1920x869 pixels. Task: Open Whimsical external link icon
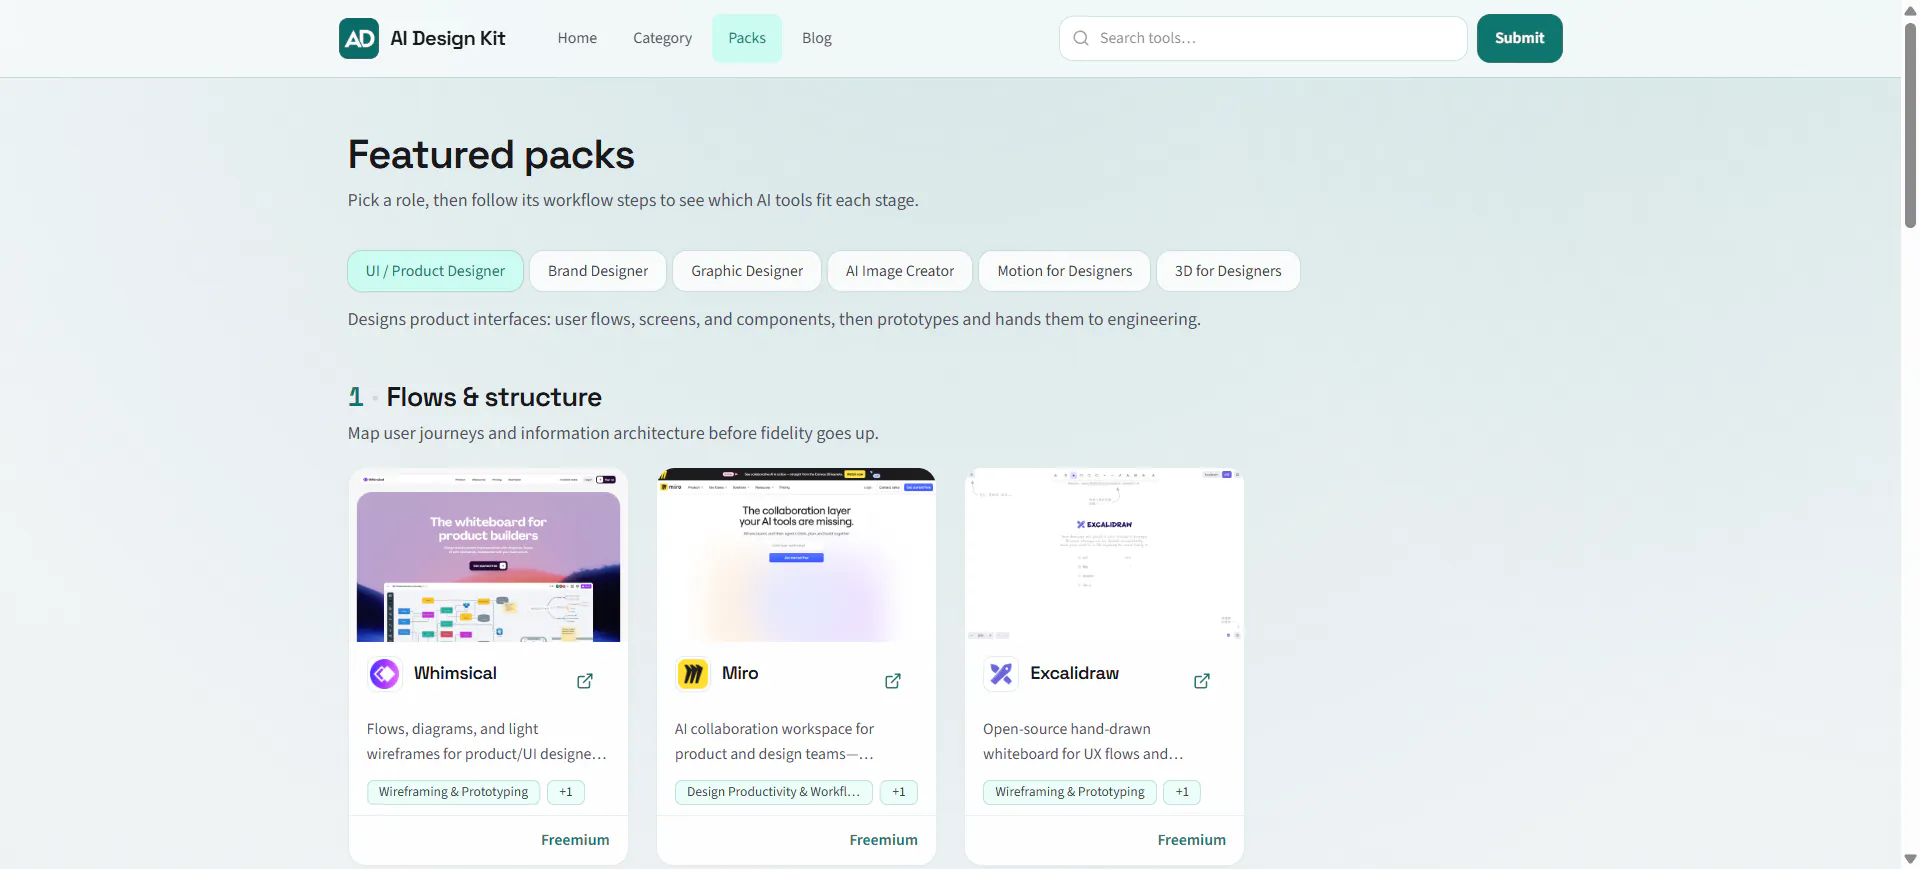click(x=585, y=681)
